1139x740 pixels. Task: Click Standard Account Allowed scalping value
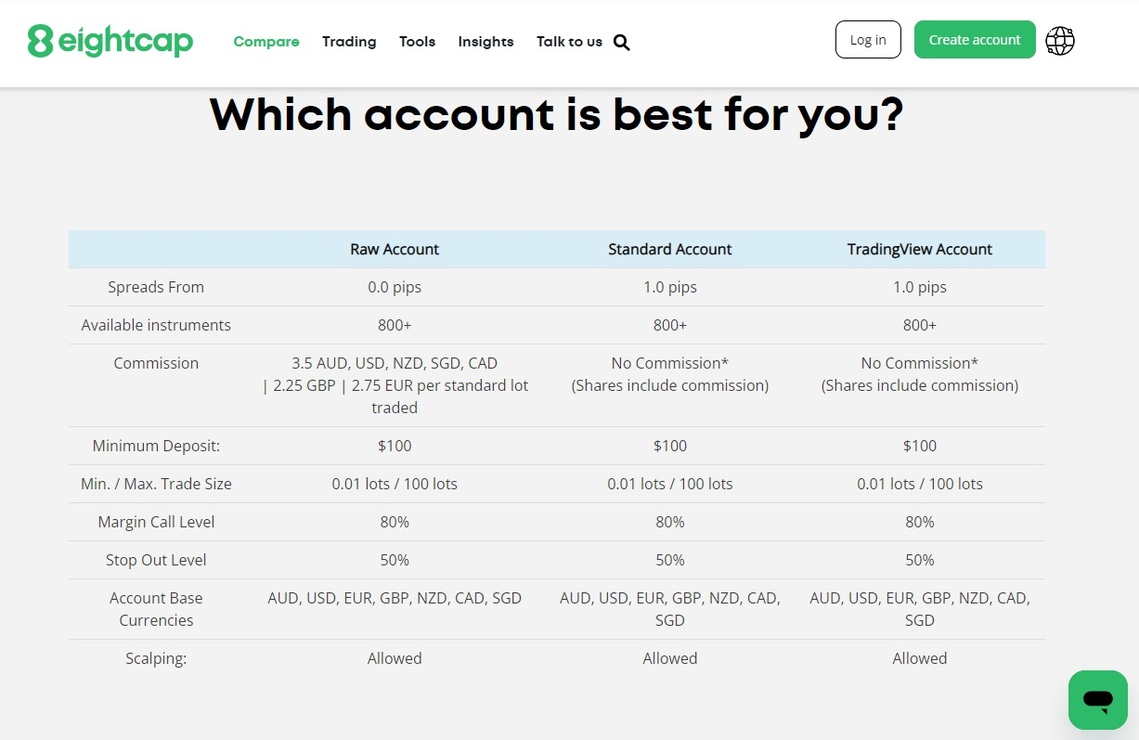coord(670,658)
